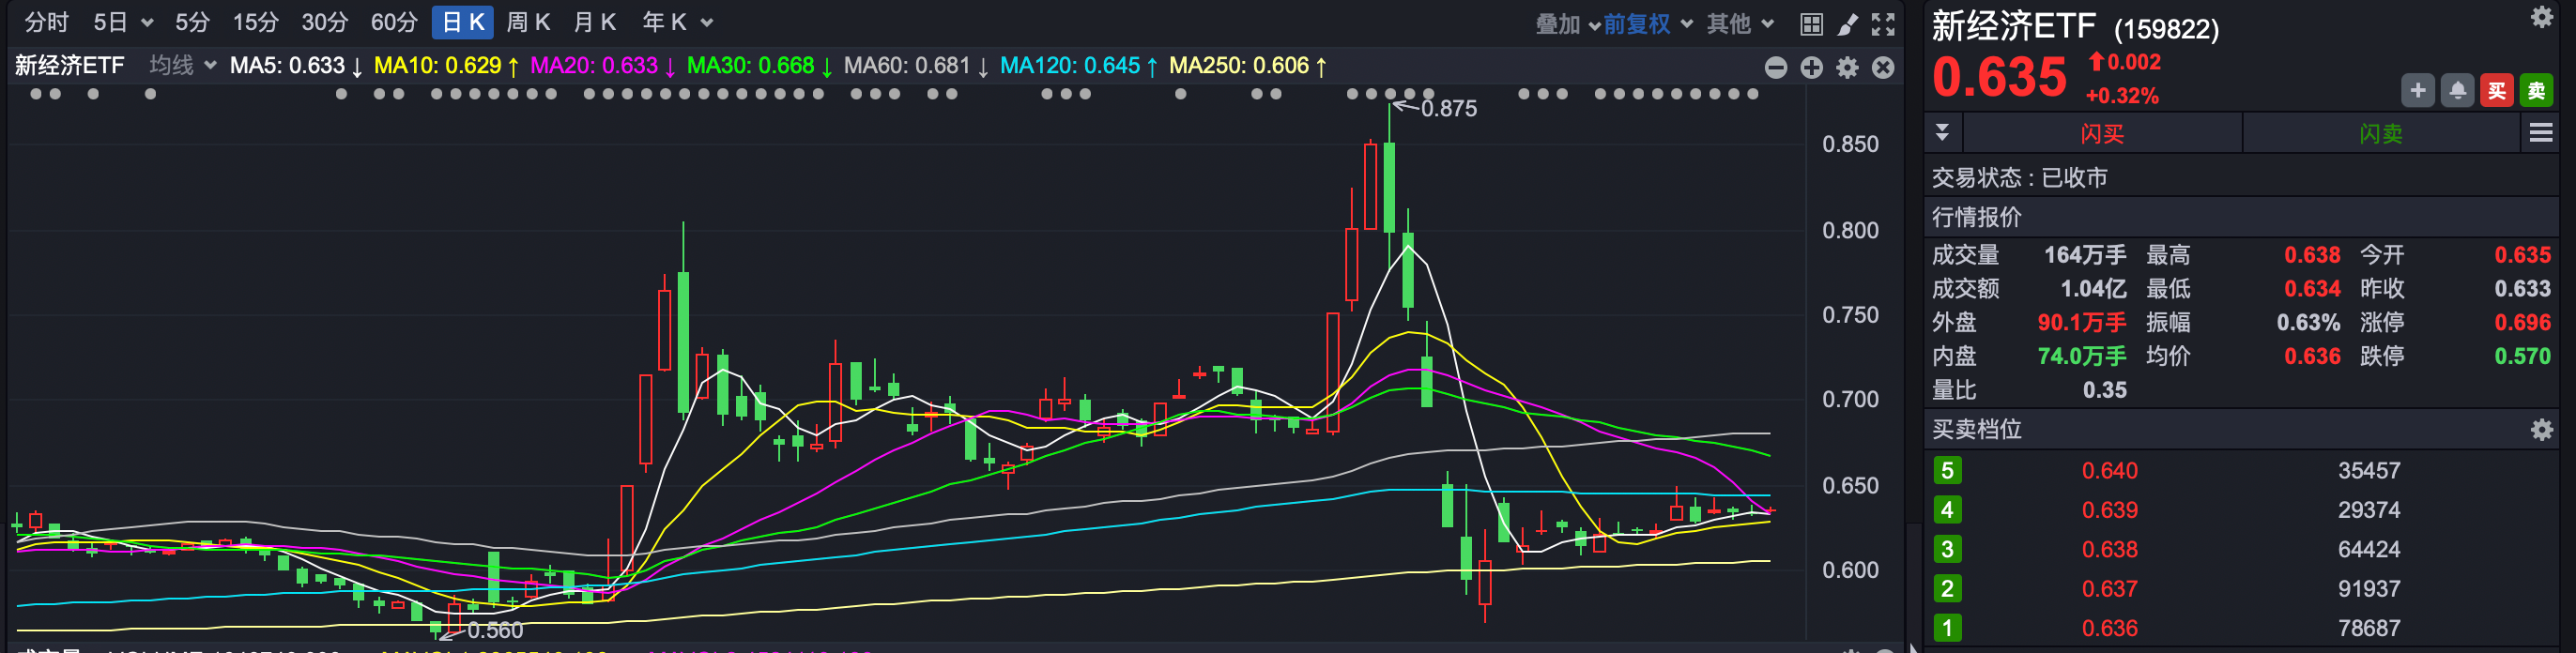Open the 叠加 overlay dropdown
This screenshot has width=2576, height=653.
[1566, 23]
